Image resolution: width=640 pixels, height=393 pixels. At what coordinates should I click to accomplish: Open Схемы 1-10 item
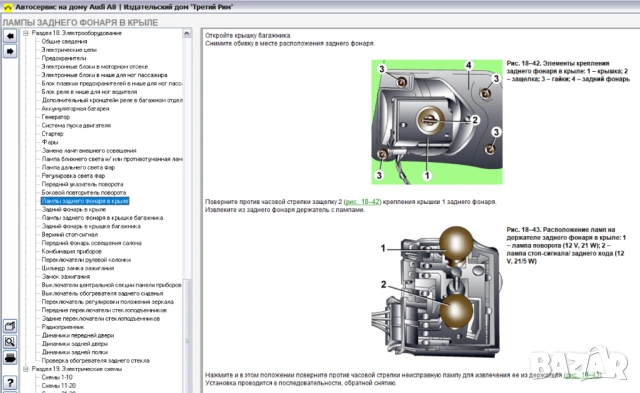[57, 377]
